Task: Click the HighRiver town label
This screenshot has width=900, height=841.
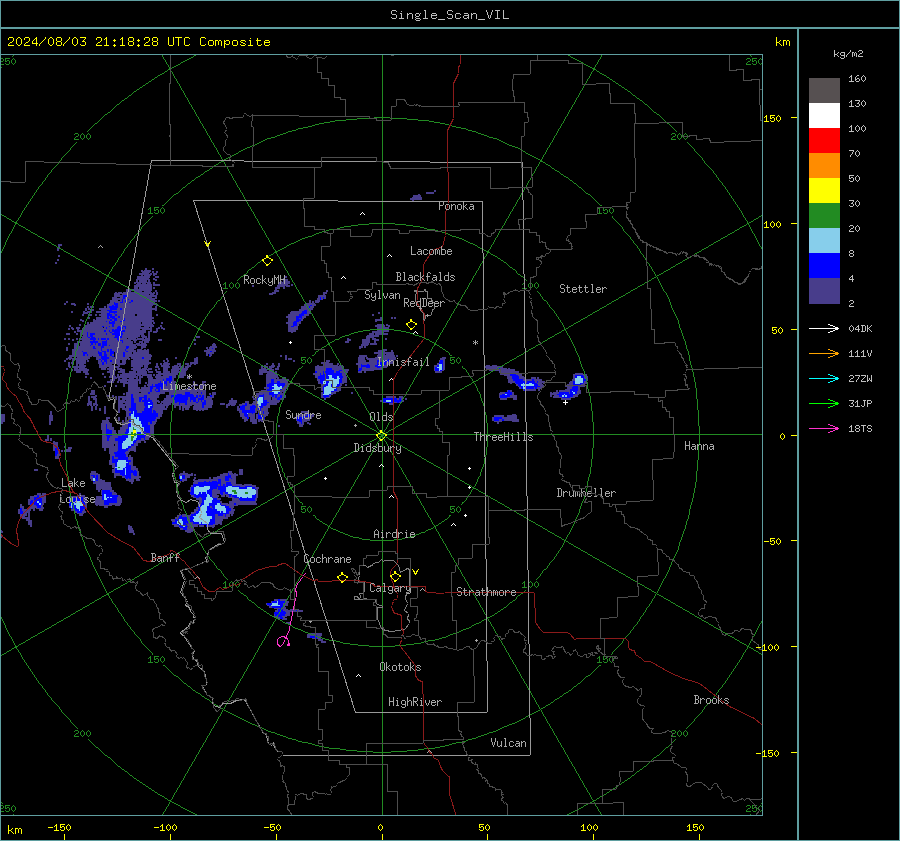Action: tap(415, 702)
